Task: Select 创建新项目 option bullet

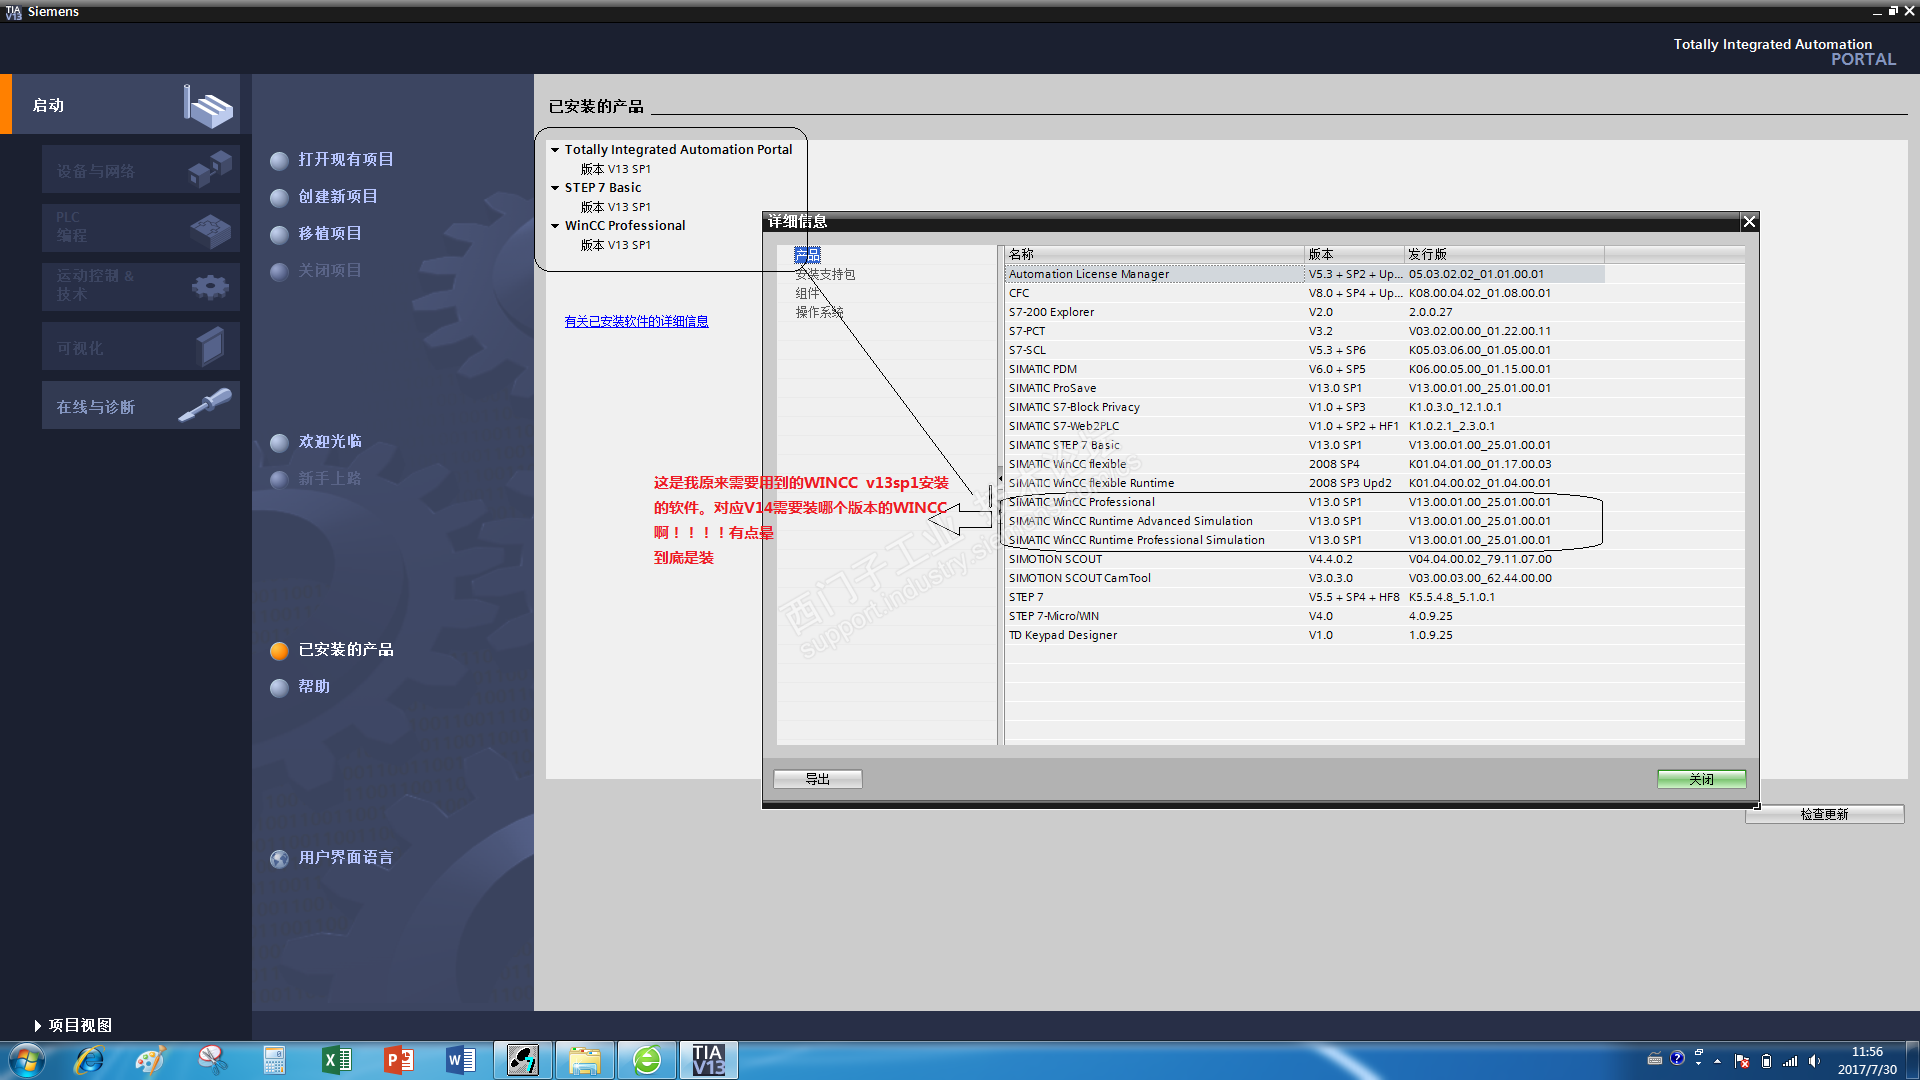Action: coord(280,198)
